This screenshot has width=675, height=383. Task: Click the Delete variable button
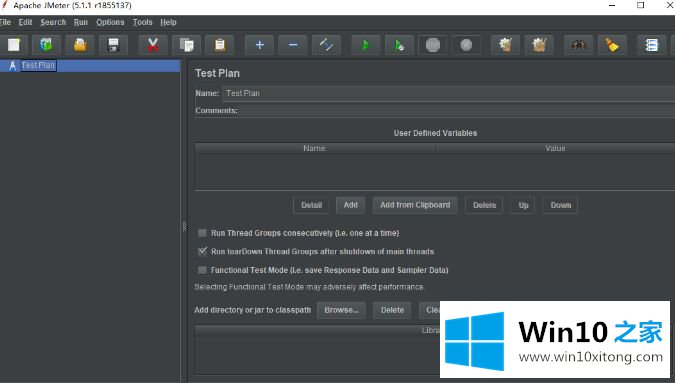(484, 205)
